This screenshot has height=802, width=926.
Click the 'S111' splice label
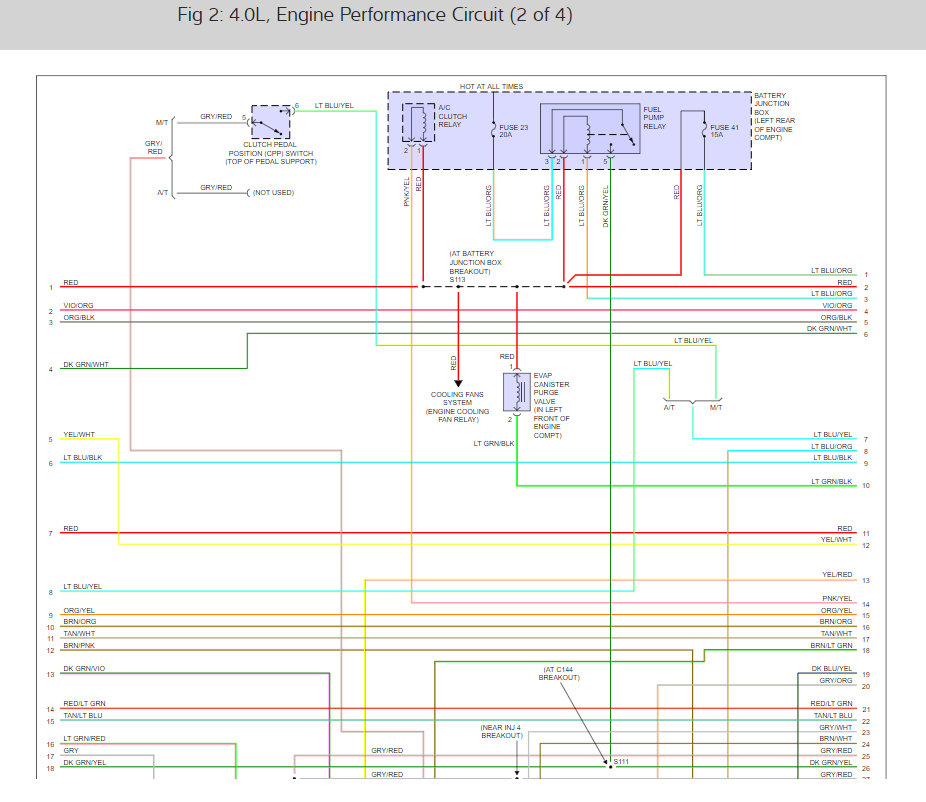pos(621,762)
